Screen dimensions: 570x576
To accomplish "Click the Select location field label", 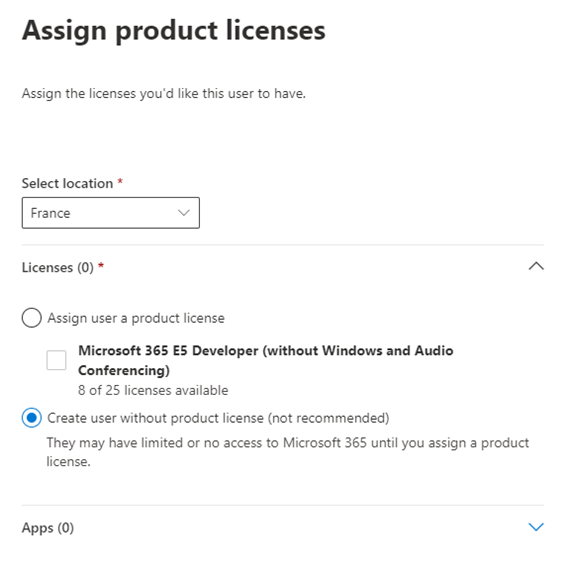I will click(x=67, y=183).
